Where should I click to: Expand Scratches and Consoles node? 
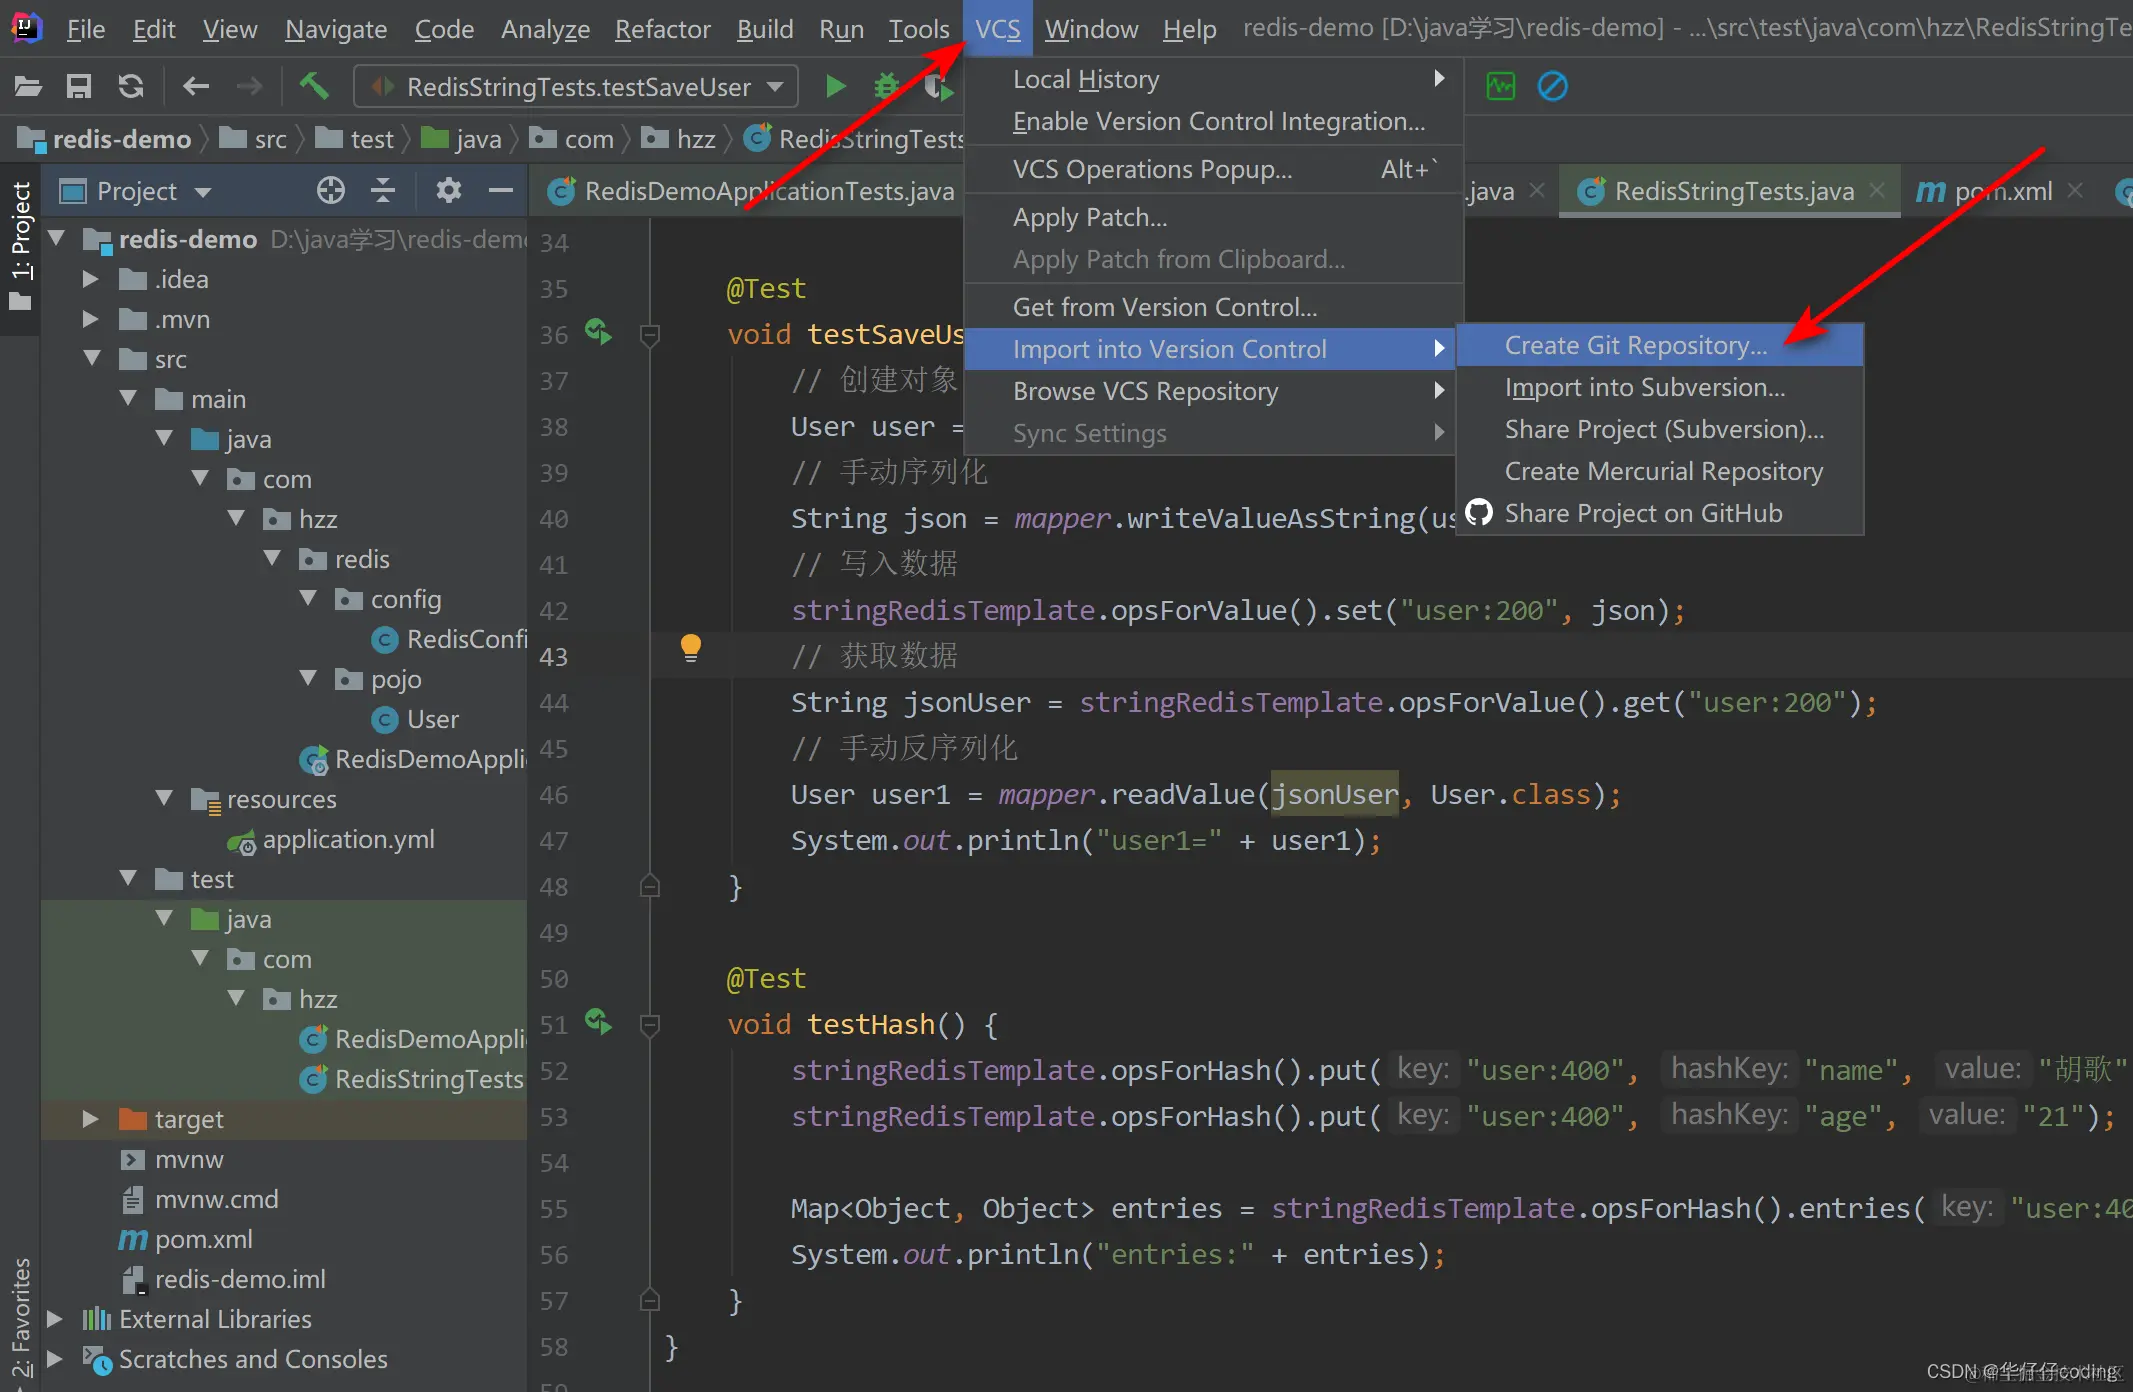pyautogui.click(x=55, y=1359)
